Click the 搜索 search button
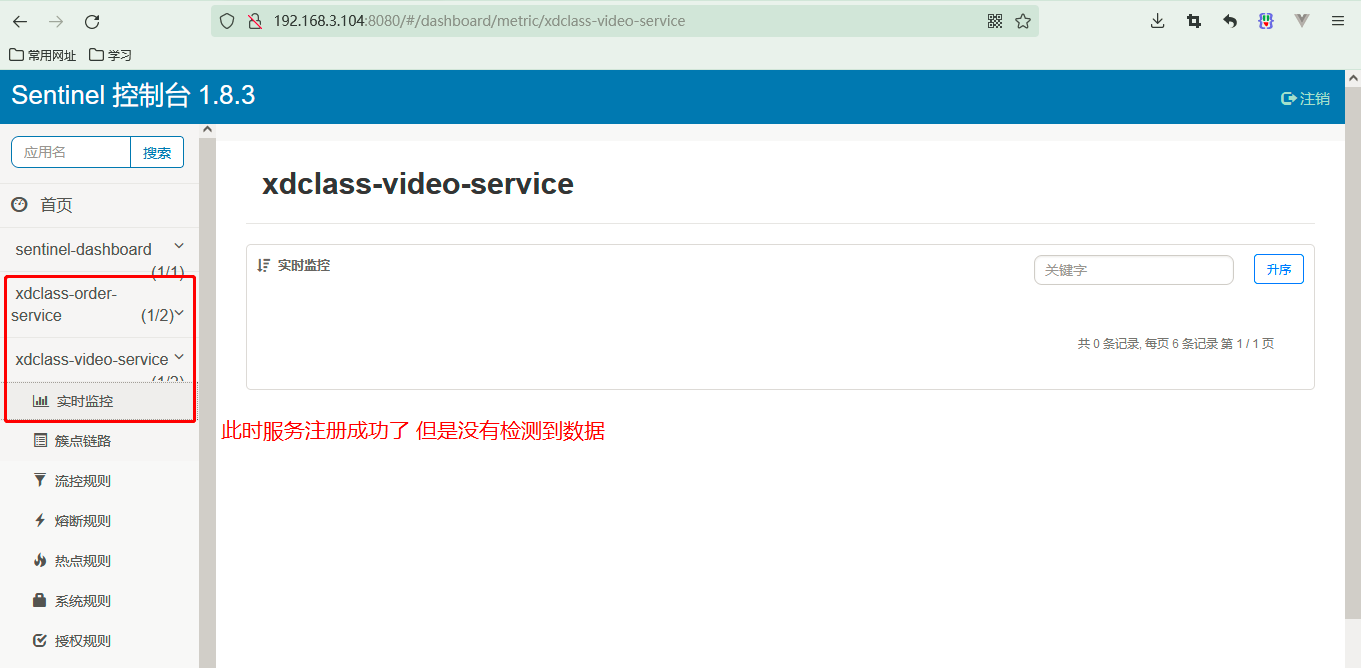The height and width of the screenshot is (668, 1361). click(x=157, y=152)
